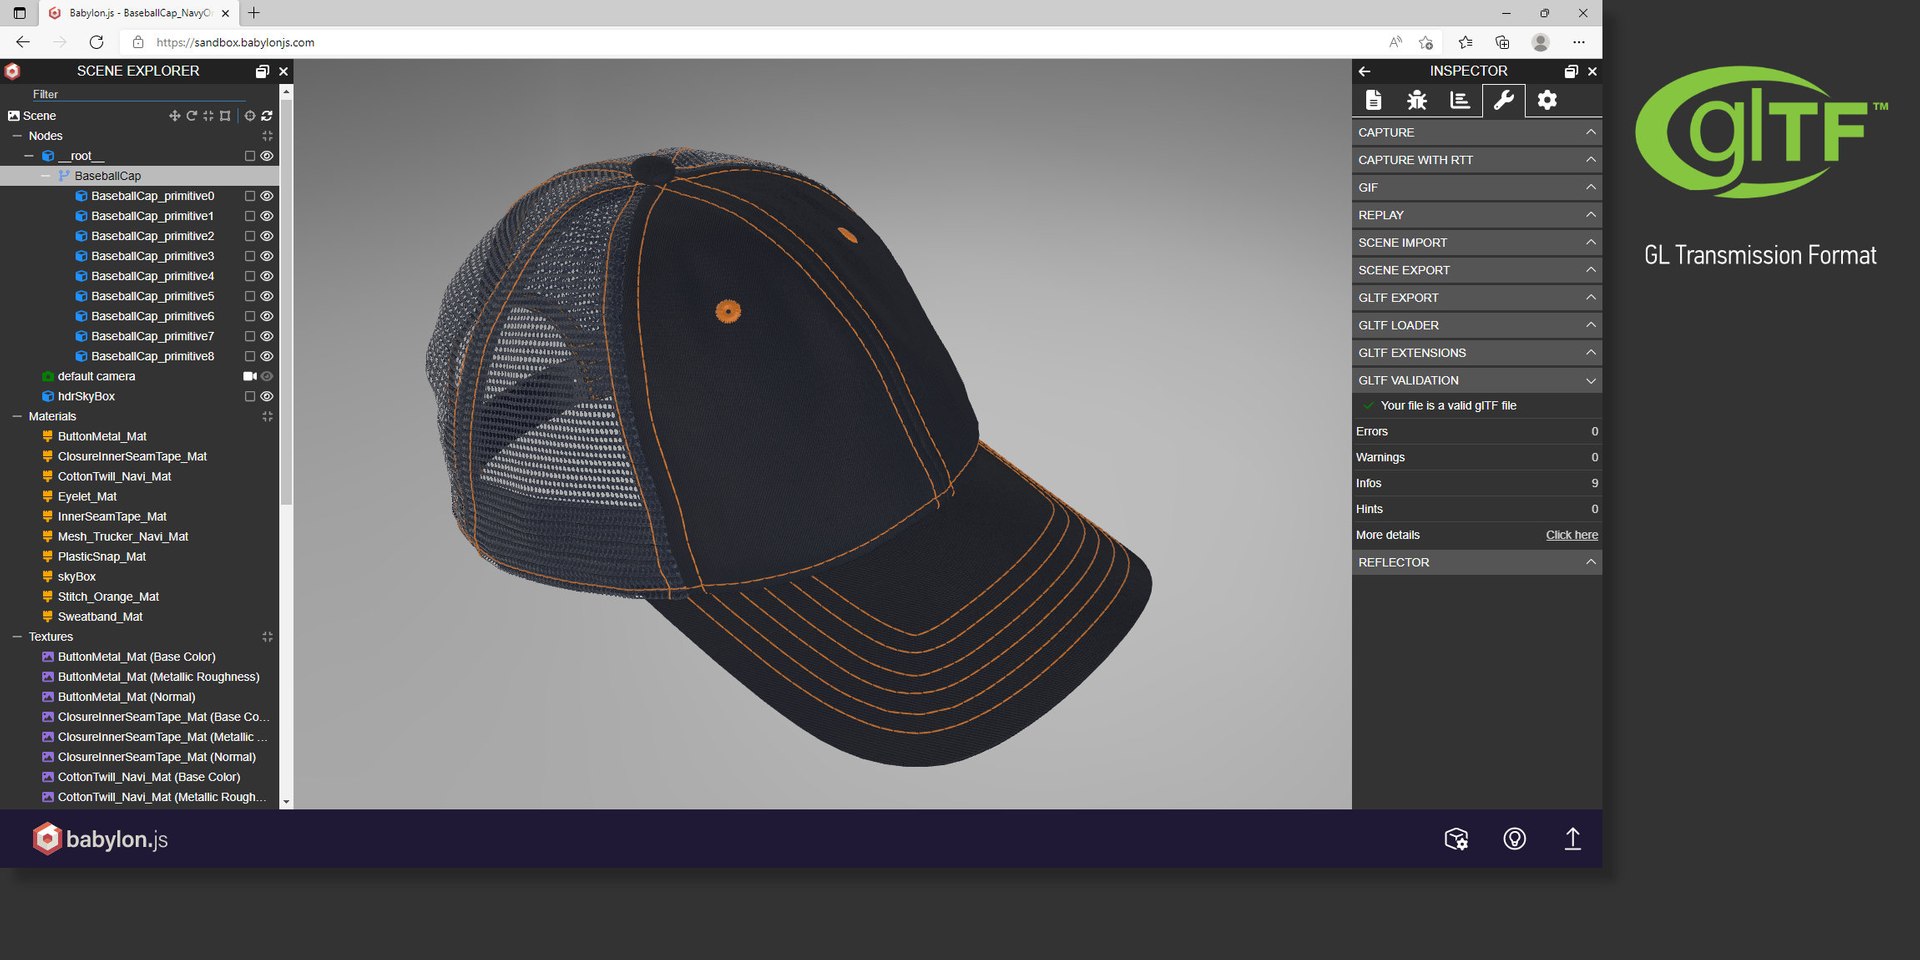Expand the REFLECTOR section
The image size is (1920, 960).
point(1477,563)
